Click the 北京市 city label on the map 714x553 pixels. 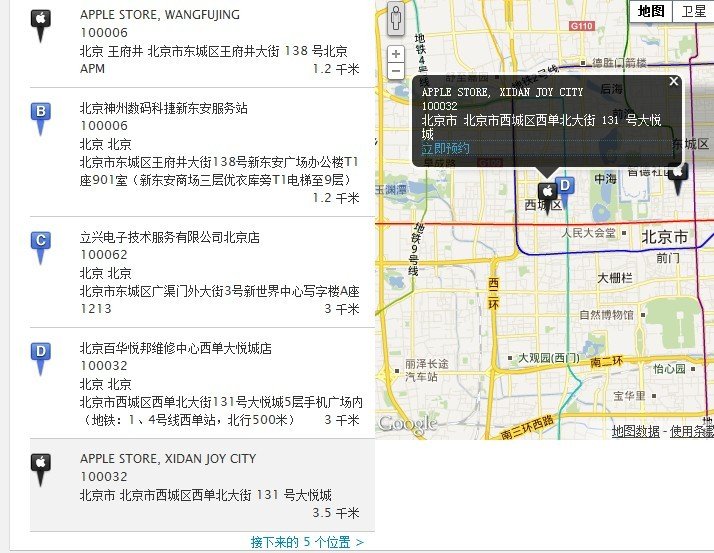[664, 237]
